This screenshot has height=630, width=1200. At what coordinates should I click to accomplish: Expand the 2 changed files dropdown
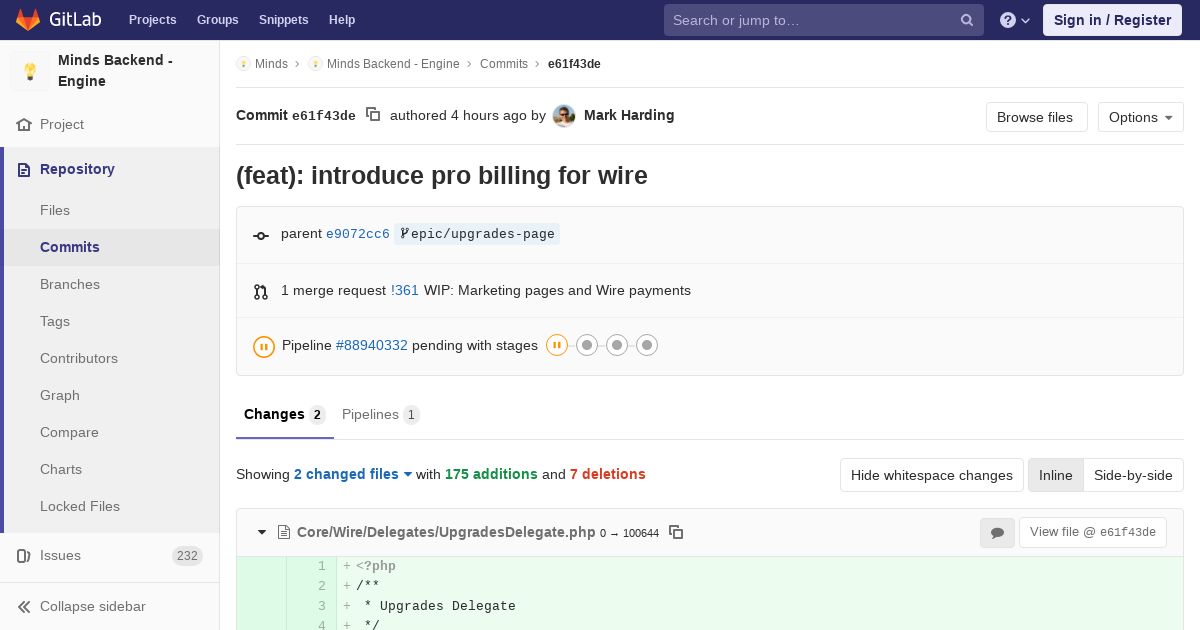pyautogui.click(x=353, y=474)
